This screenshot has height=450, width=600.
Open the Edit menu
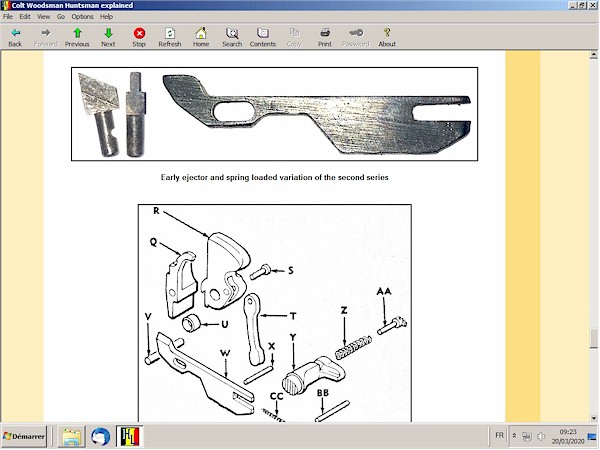coord(25,17)
